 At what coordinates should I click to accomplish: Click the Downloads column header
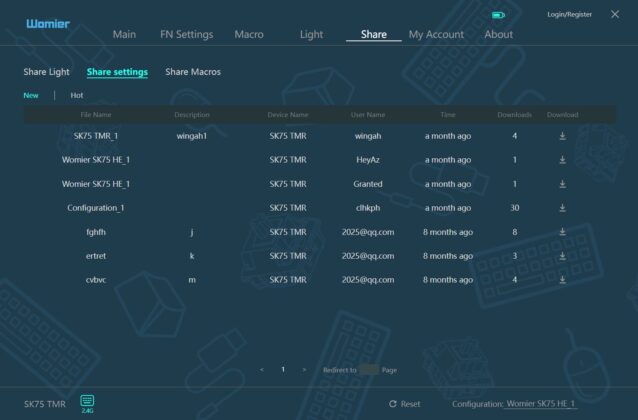pyautogui.click(x=514, y=115)
